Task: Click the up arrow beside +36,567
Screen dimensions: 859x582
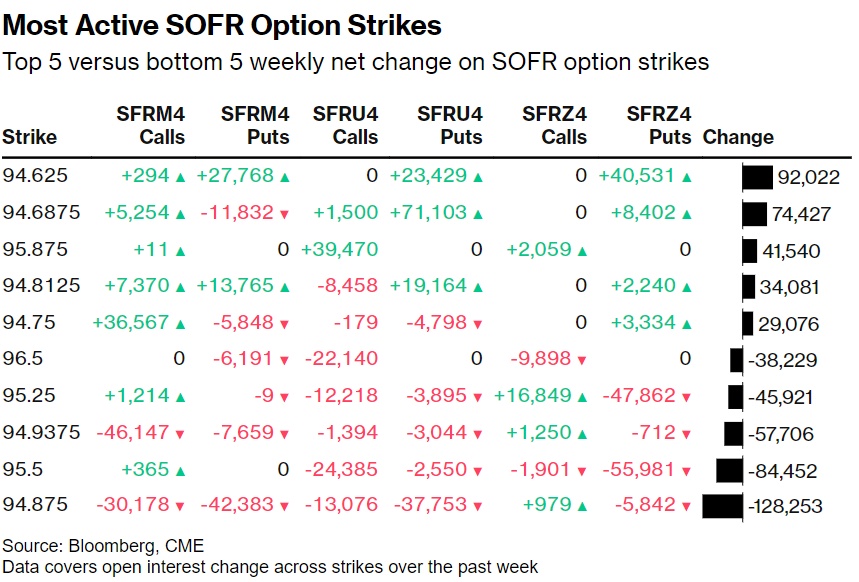Action: (x=180, y=324)
